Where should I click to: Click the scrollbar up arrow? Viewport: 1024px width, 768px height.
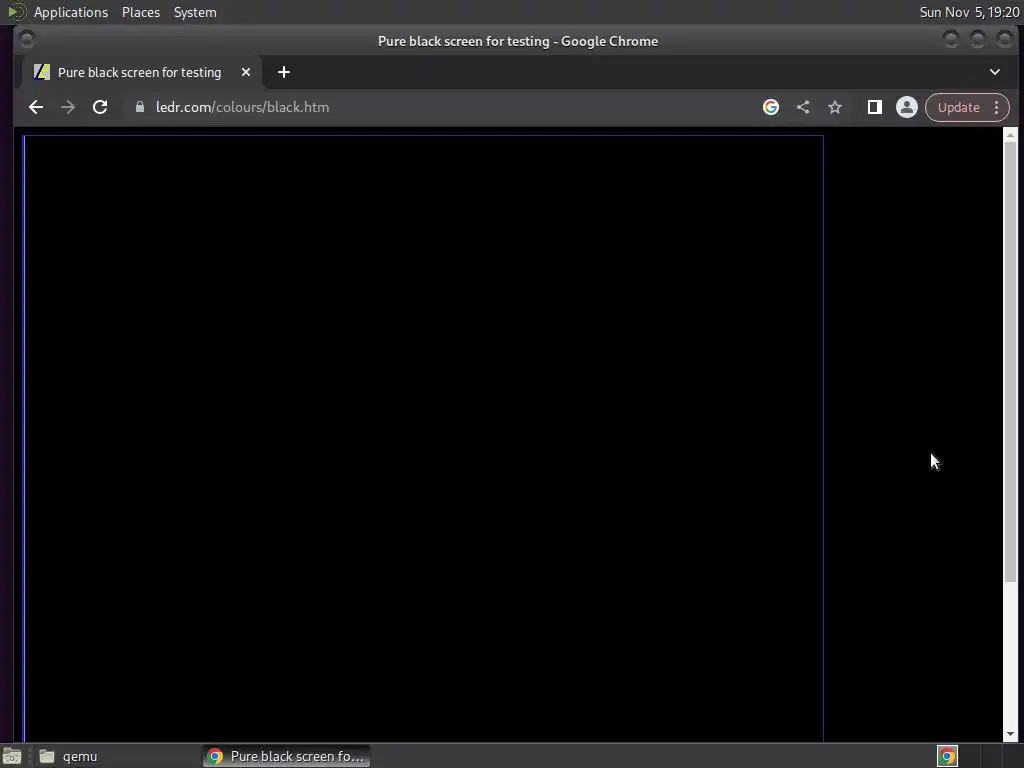pyautogui.click(x=1010, y=135)
